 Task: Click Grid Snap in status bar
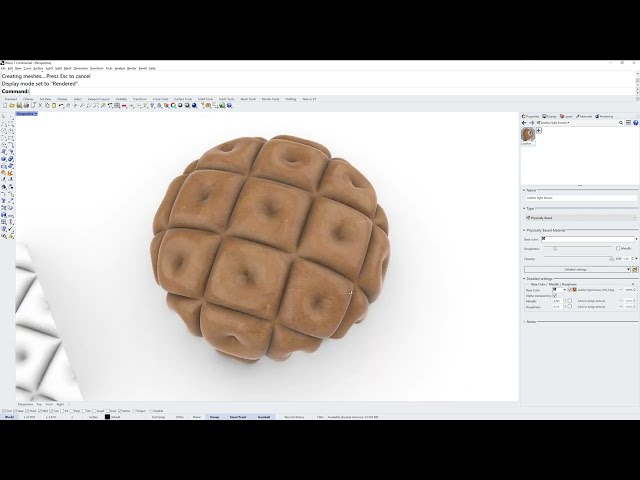158,417
